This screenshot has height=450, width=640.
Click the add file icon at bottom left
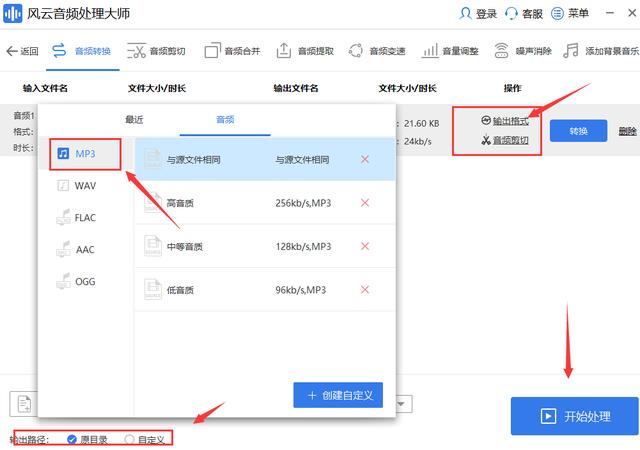point(24,403)
